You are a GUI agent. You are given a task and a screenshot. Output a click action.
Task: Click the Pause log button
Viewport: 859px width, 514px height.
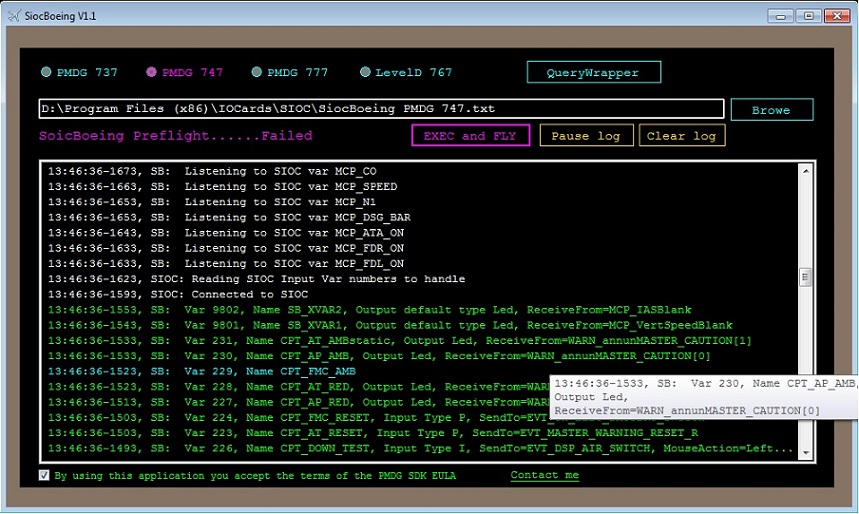coord(586,135)
